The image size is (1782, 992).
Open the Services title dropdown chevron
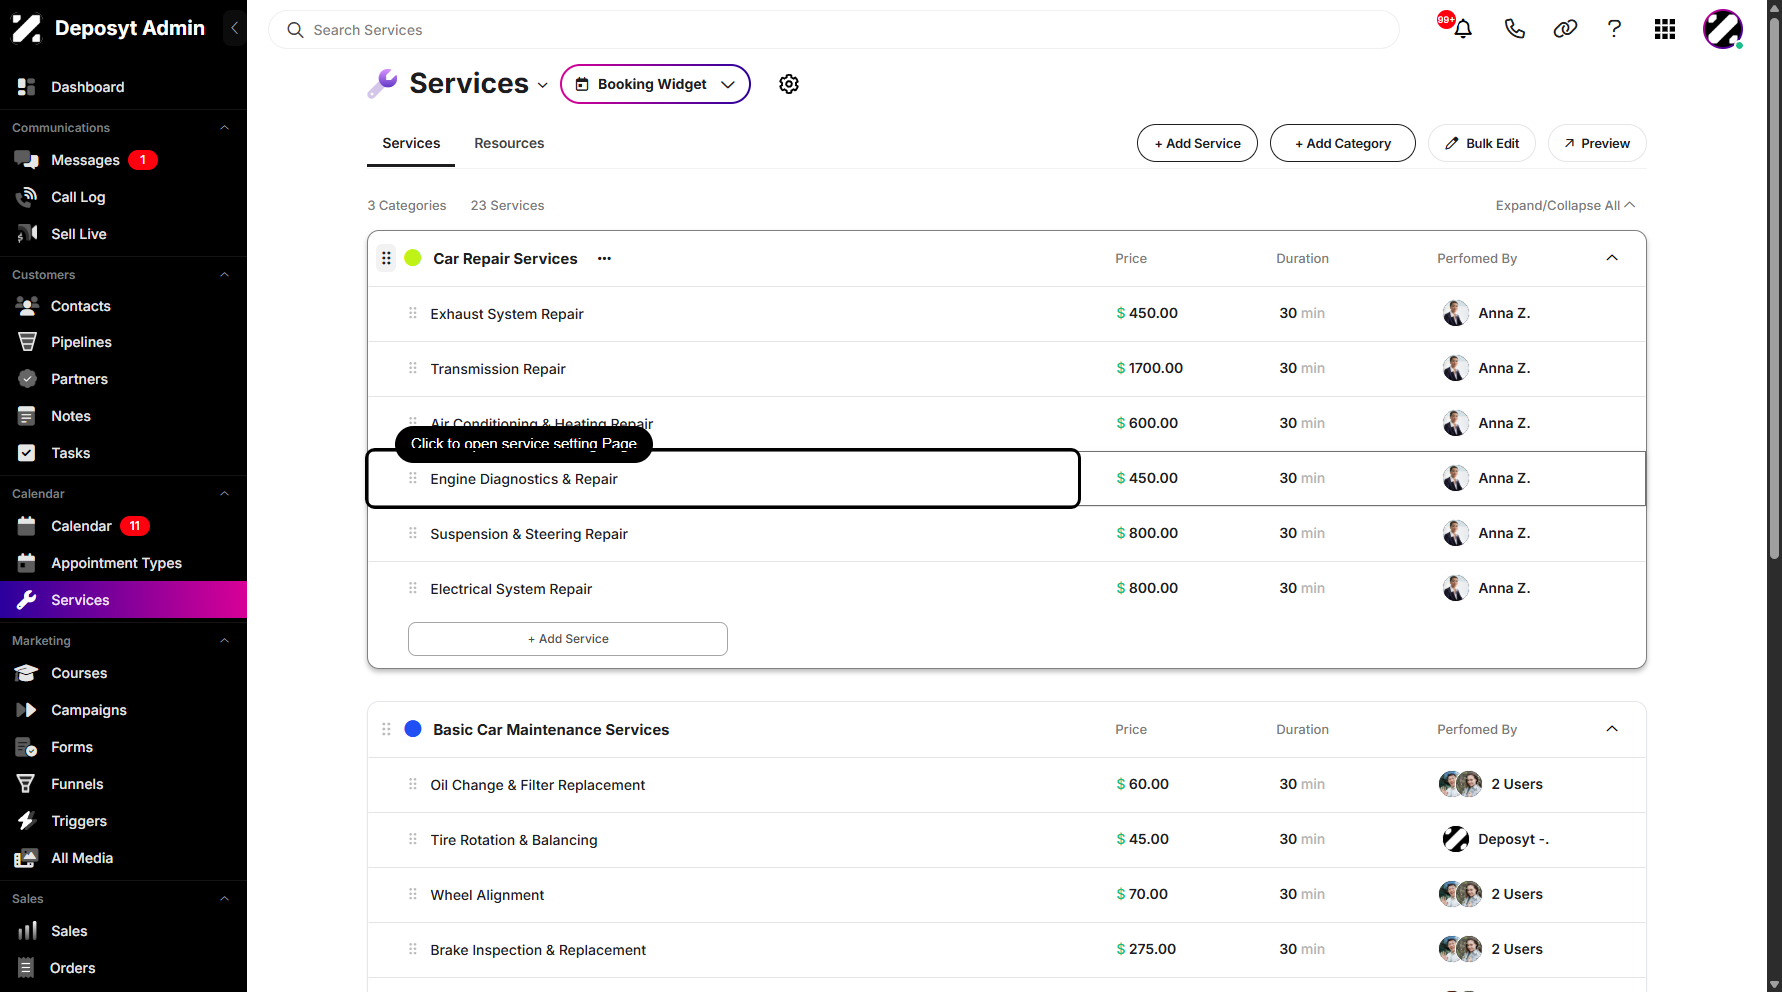coord(542,85)
